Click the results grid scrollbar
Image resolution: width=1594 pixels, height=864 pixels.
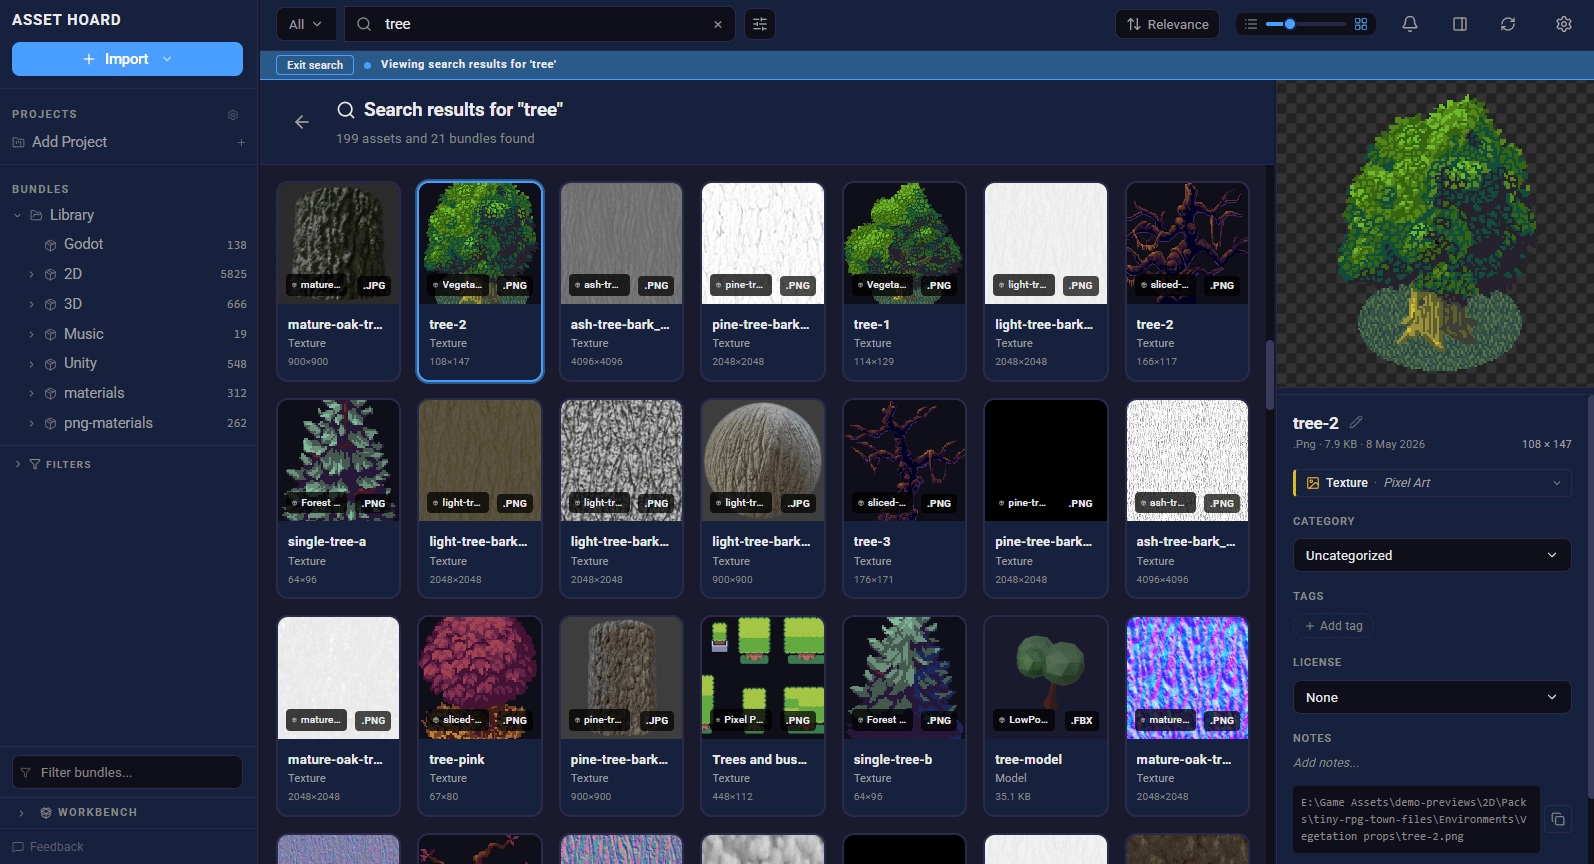[x=1269, y=374]
